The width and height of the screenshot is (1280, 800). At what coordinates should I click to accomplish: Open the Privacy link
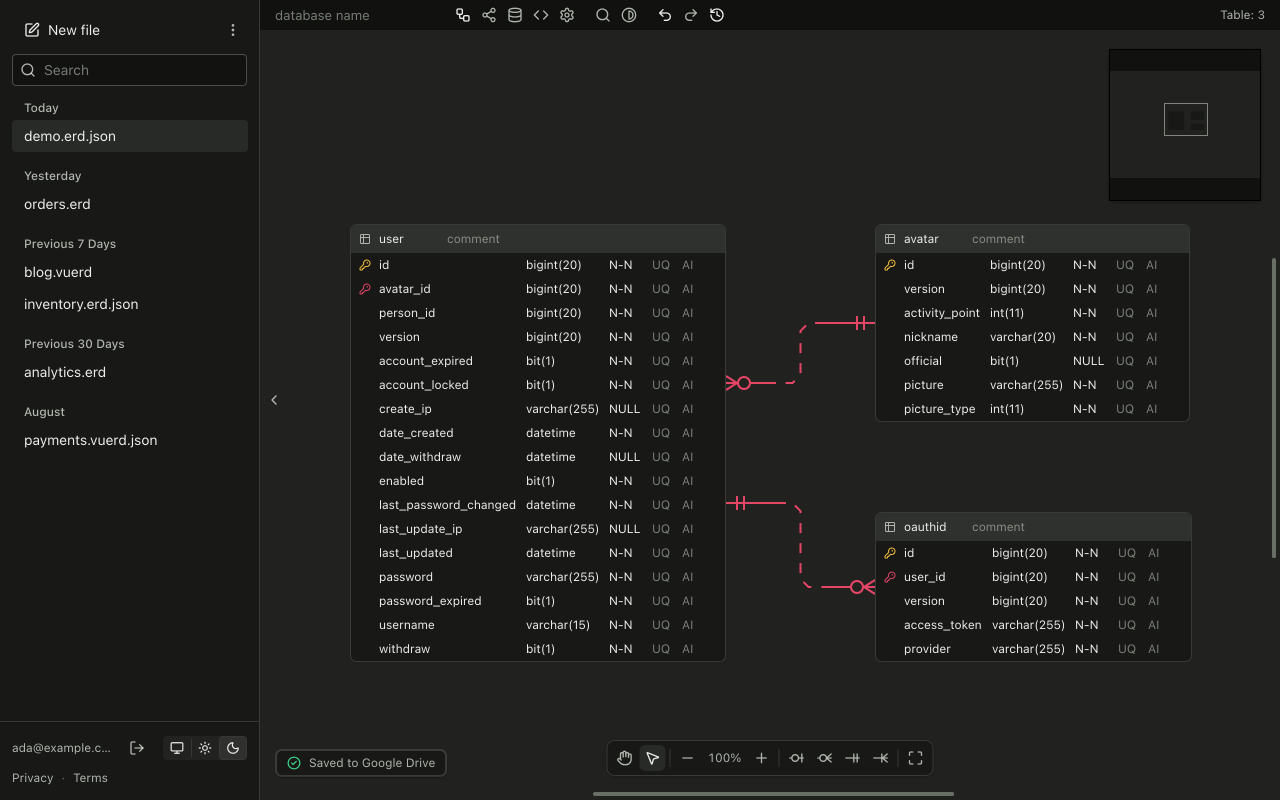click(33, 778)
